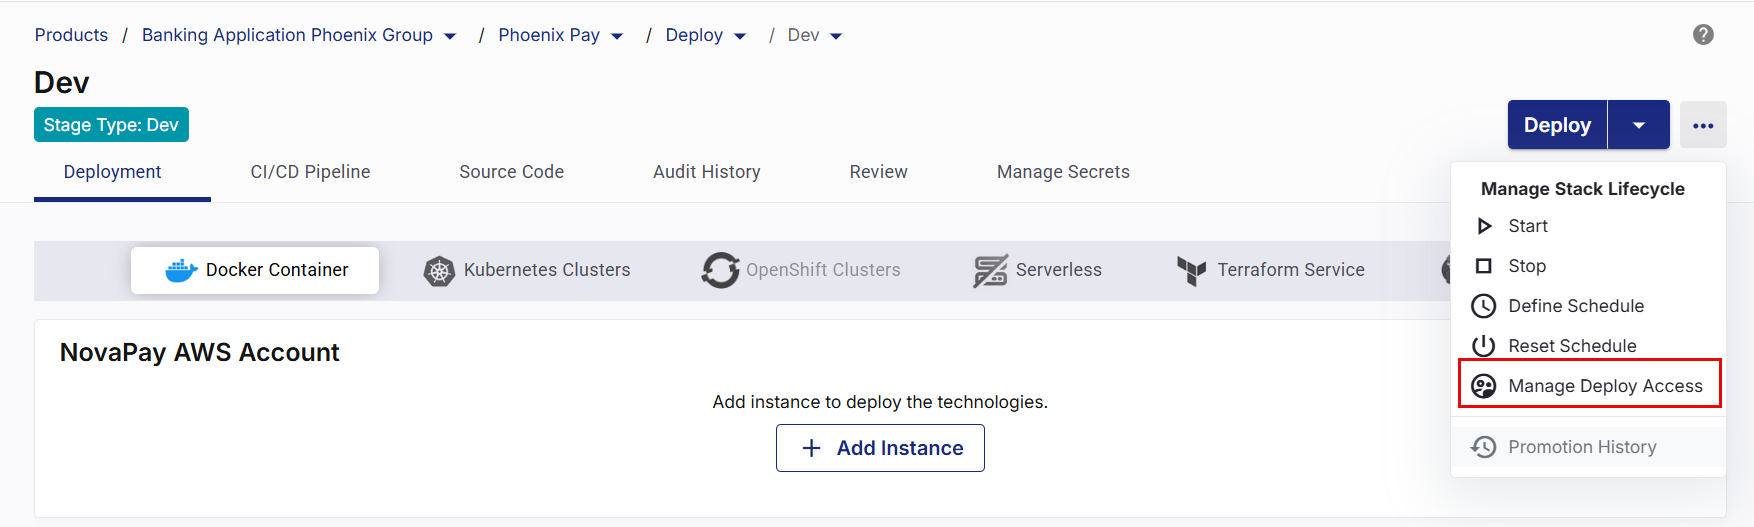Follow the Phoenix Pay breadcrumb link
Viewport: 1754px width, 527px height.
point(549,35)
